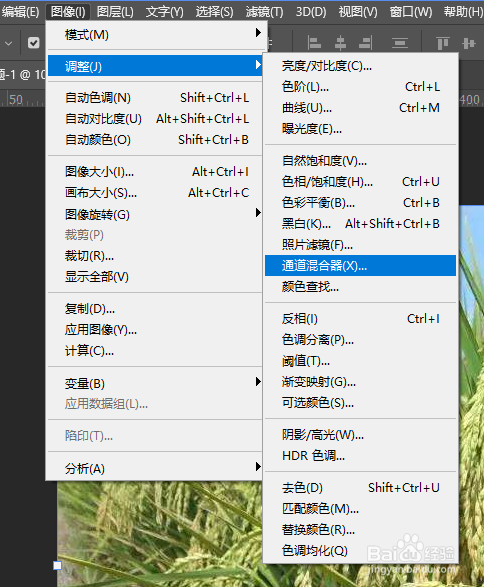
Task: Open 画布大小(S)... dialog
Action: [155, 193]
